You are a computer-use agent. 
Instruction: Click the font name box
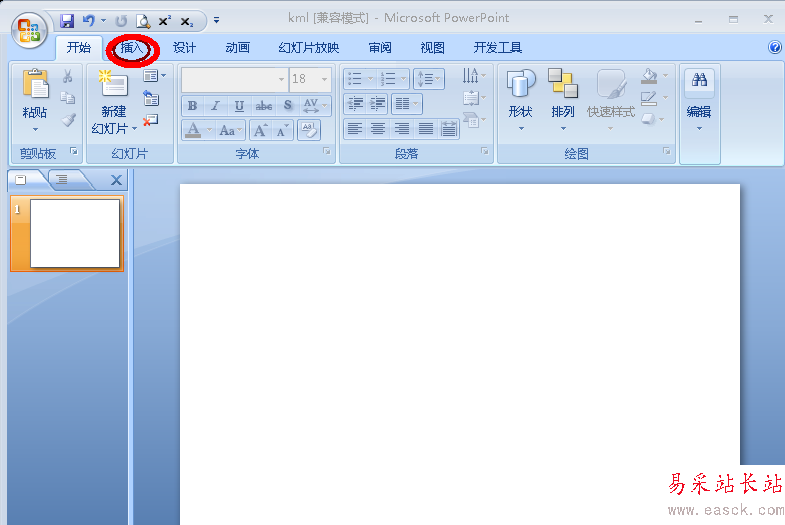[234, 79]
